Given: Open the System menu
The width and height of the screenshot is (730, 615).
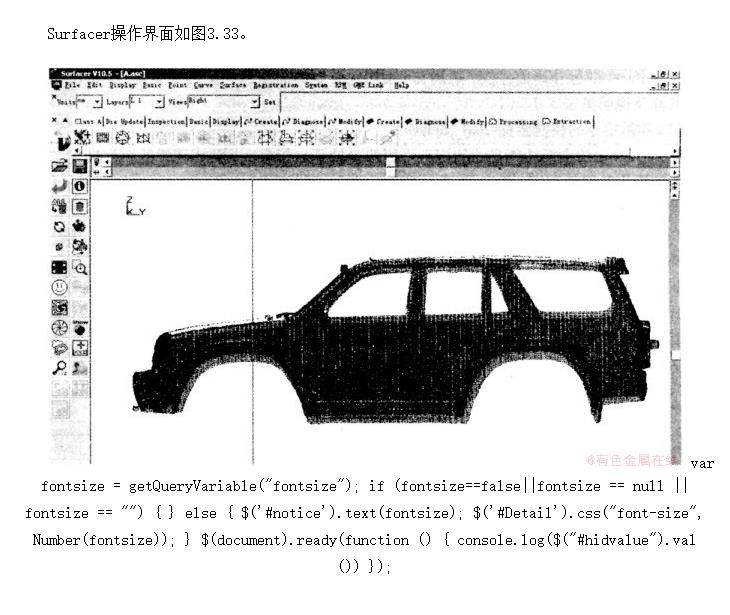Looking at the screenshot, I should click(316, 85).
